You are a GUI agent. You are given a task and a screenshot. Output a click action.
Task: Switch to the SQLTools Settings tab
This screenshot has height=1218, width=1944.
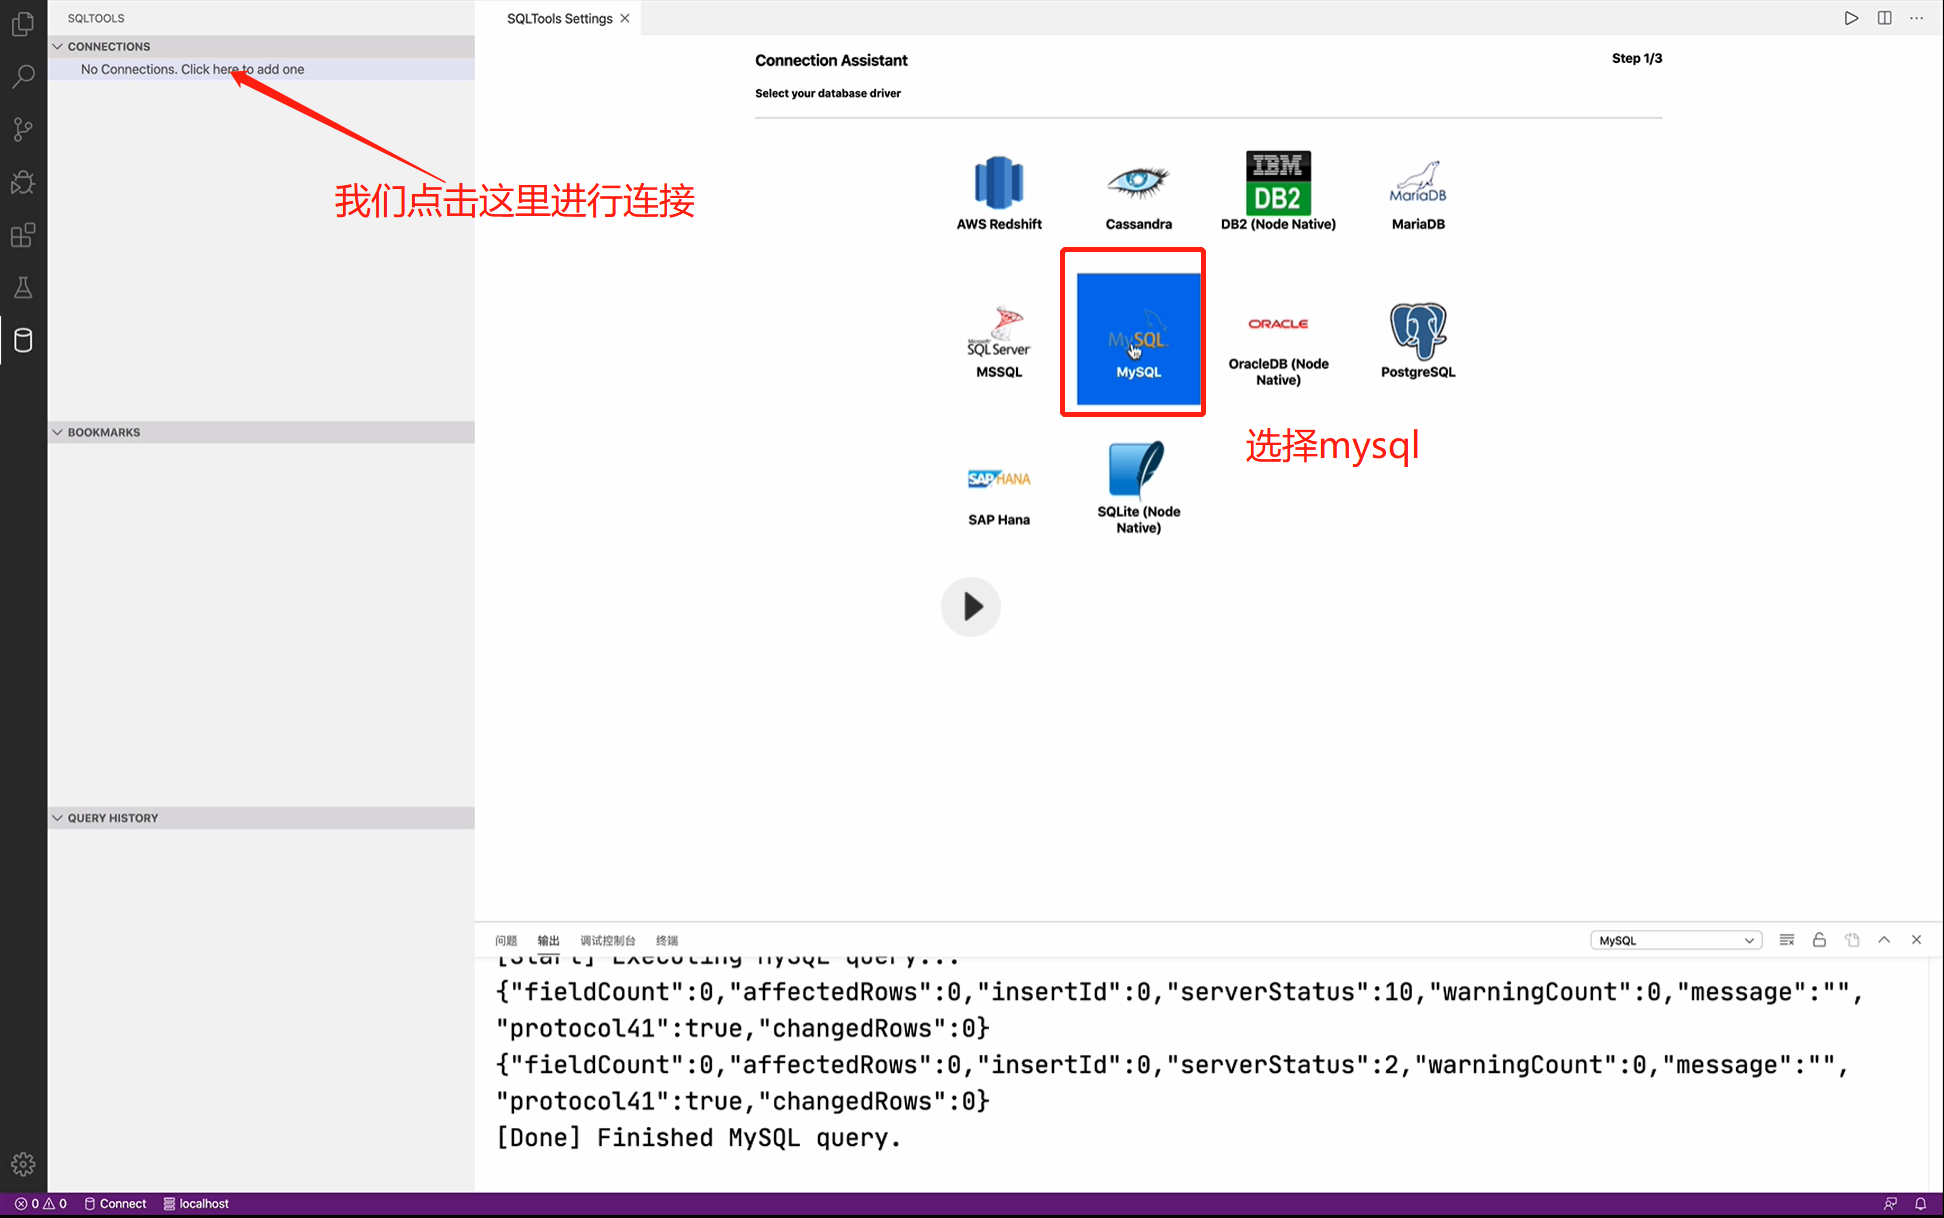point(559,18)
